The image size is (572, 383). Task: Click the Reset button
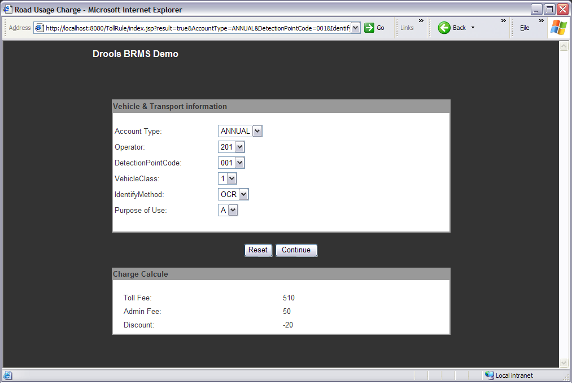[258, 250]
